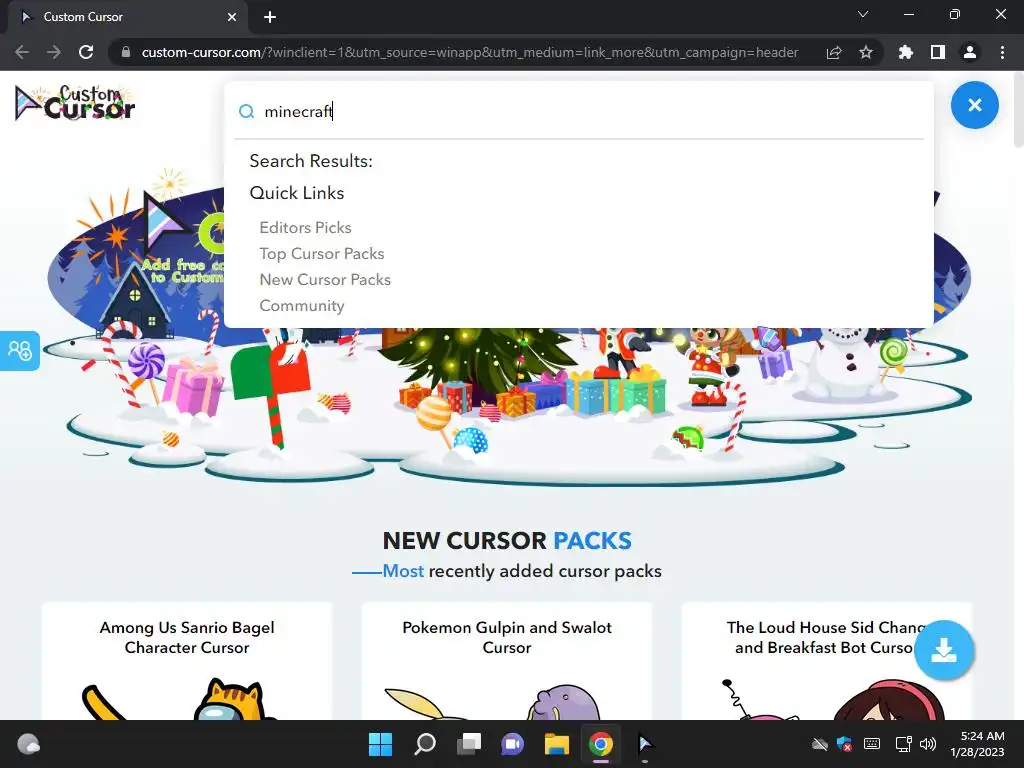
Task: Open File Explorer on taskbar
Action: click(x=557, y=744)
